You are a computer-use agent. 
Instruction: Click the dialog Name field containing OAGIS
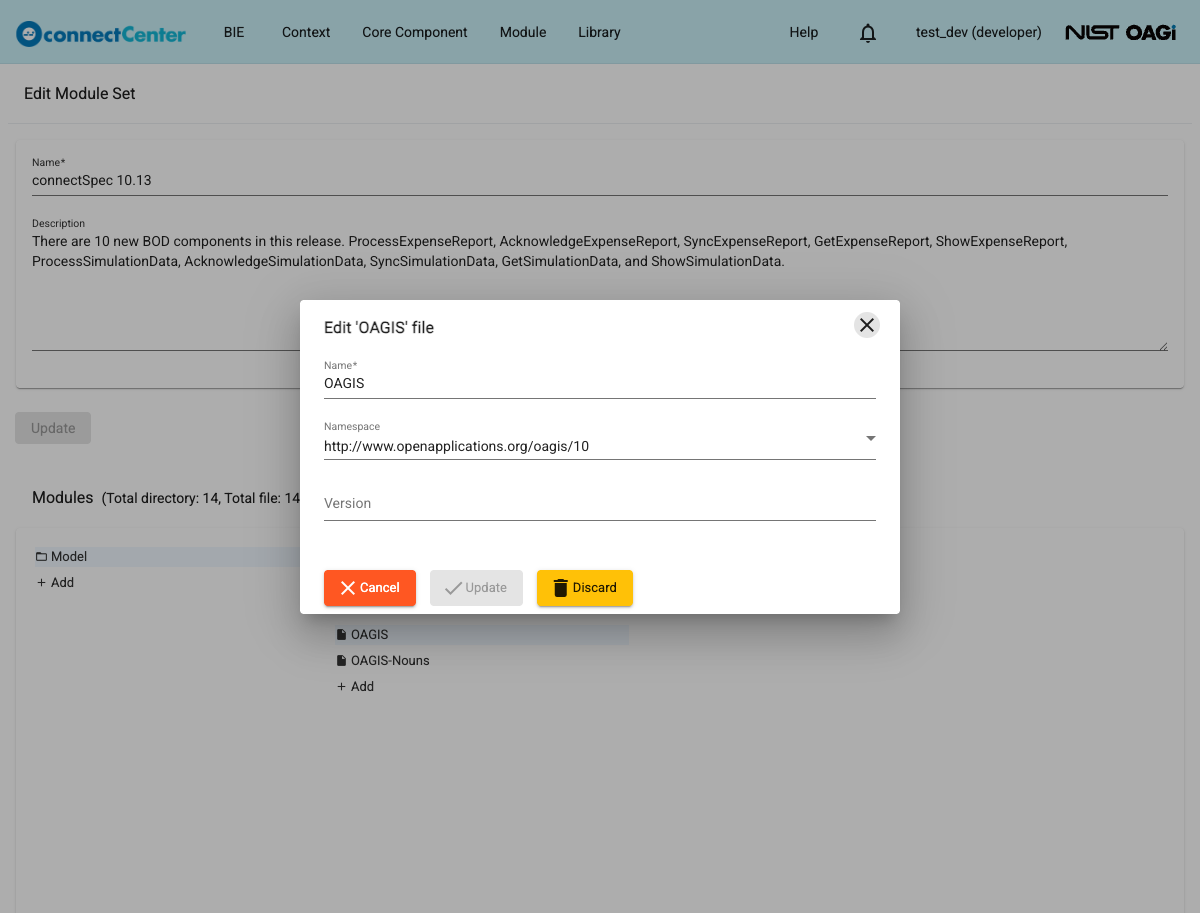600,383
